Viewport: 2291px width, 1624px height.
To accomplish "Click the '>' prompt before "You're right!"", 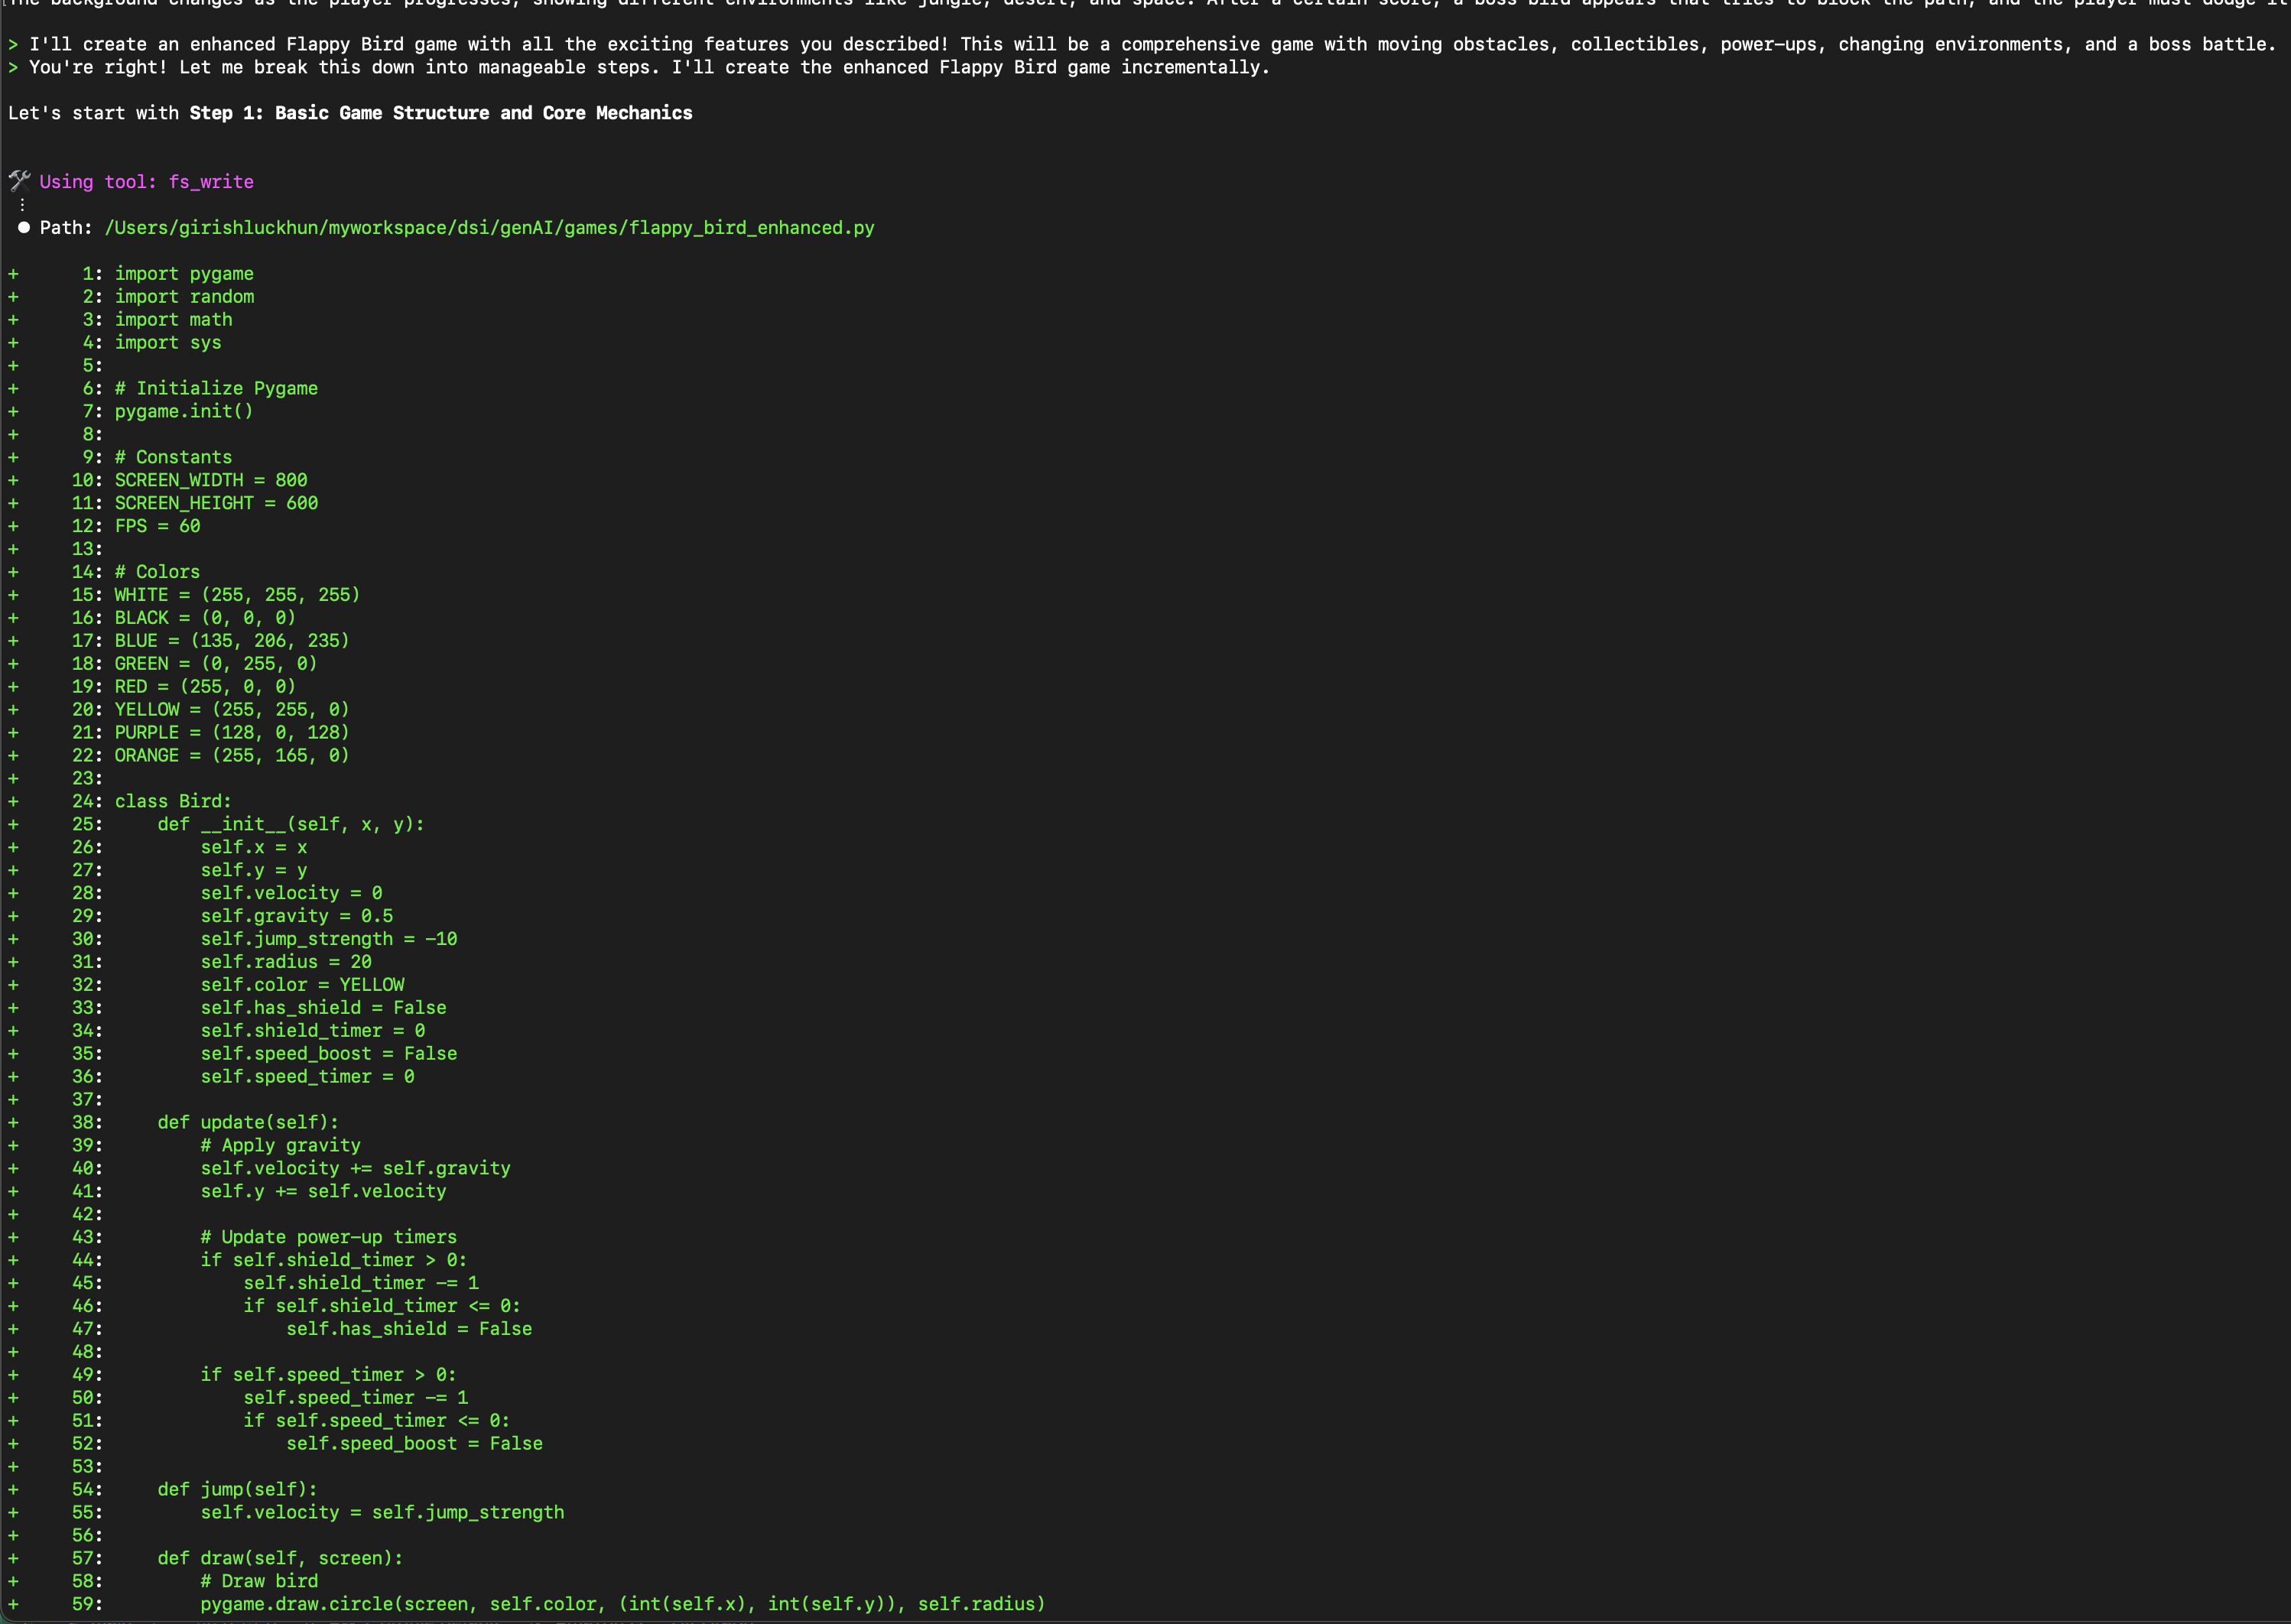I will [13, 67].
